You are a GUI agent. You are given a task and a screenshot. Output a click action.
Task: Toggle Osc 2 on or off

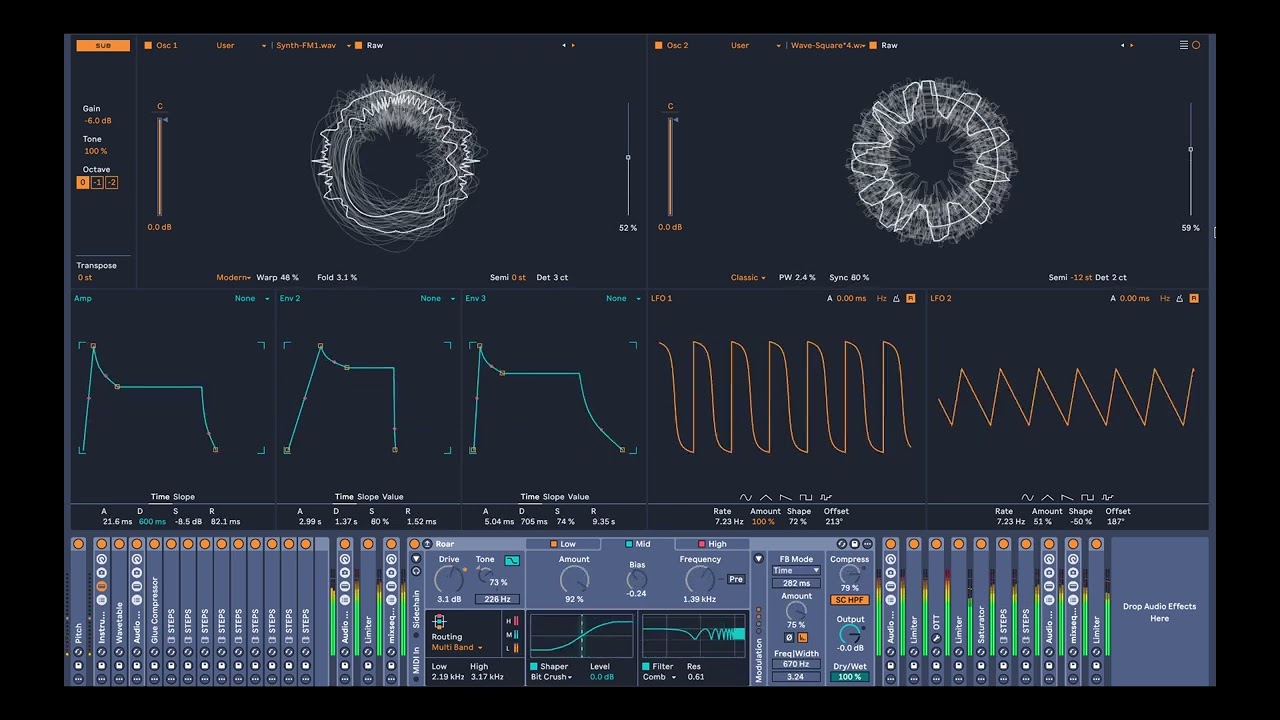pos(659,45)
